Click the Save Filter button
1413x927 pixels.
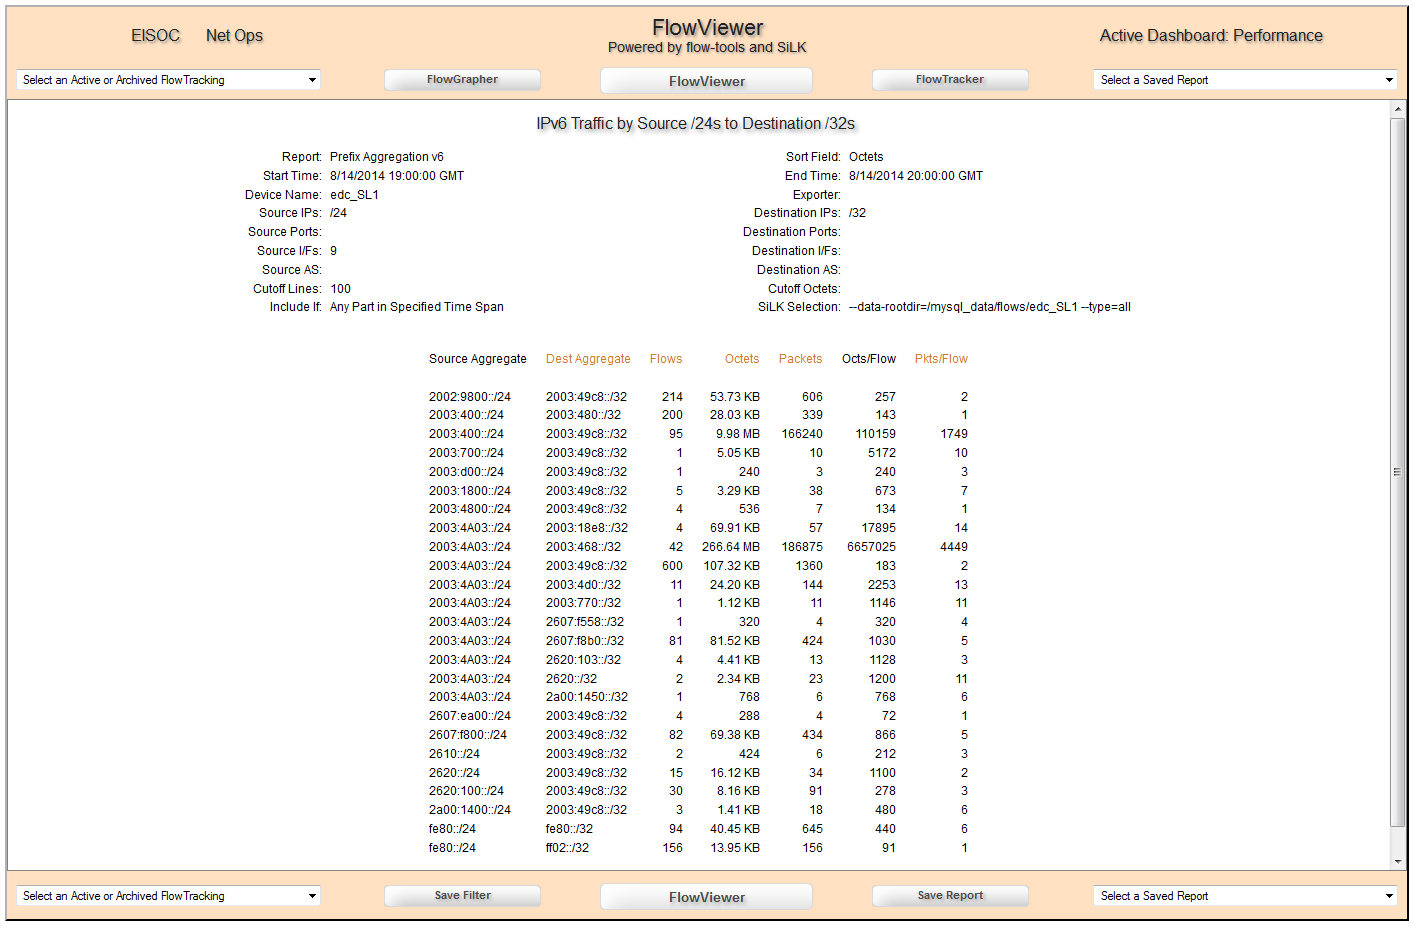pyautogui.click(x=462, y=895)
